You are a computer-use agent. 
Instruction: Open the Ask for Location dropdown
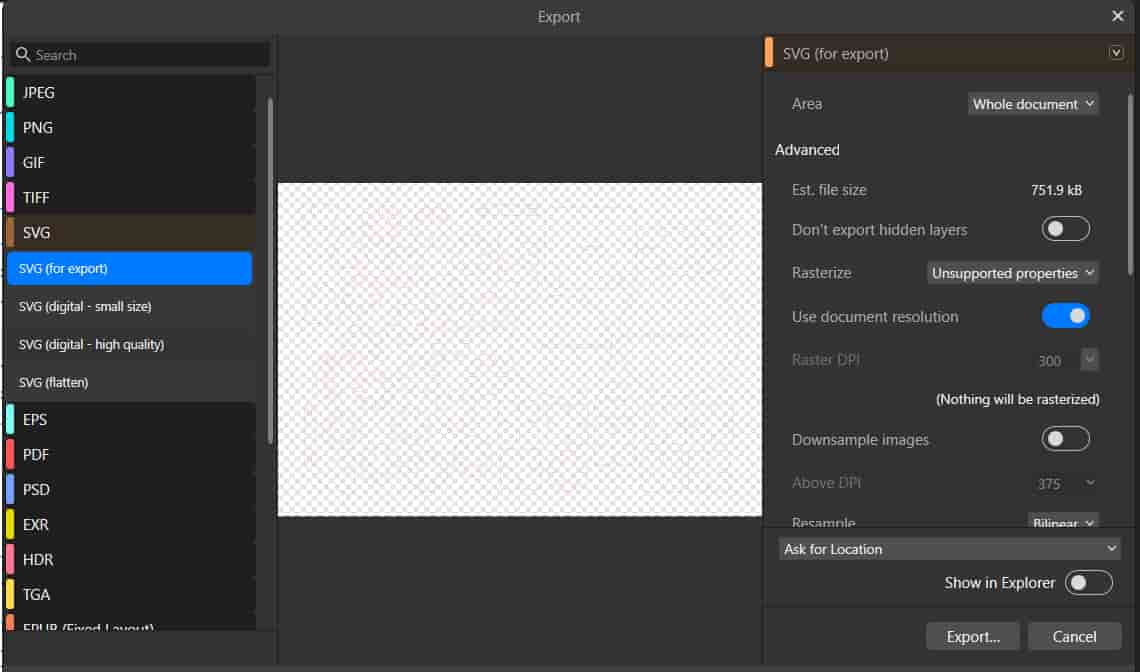coord(949,548)
